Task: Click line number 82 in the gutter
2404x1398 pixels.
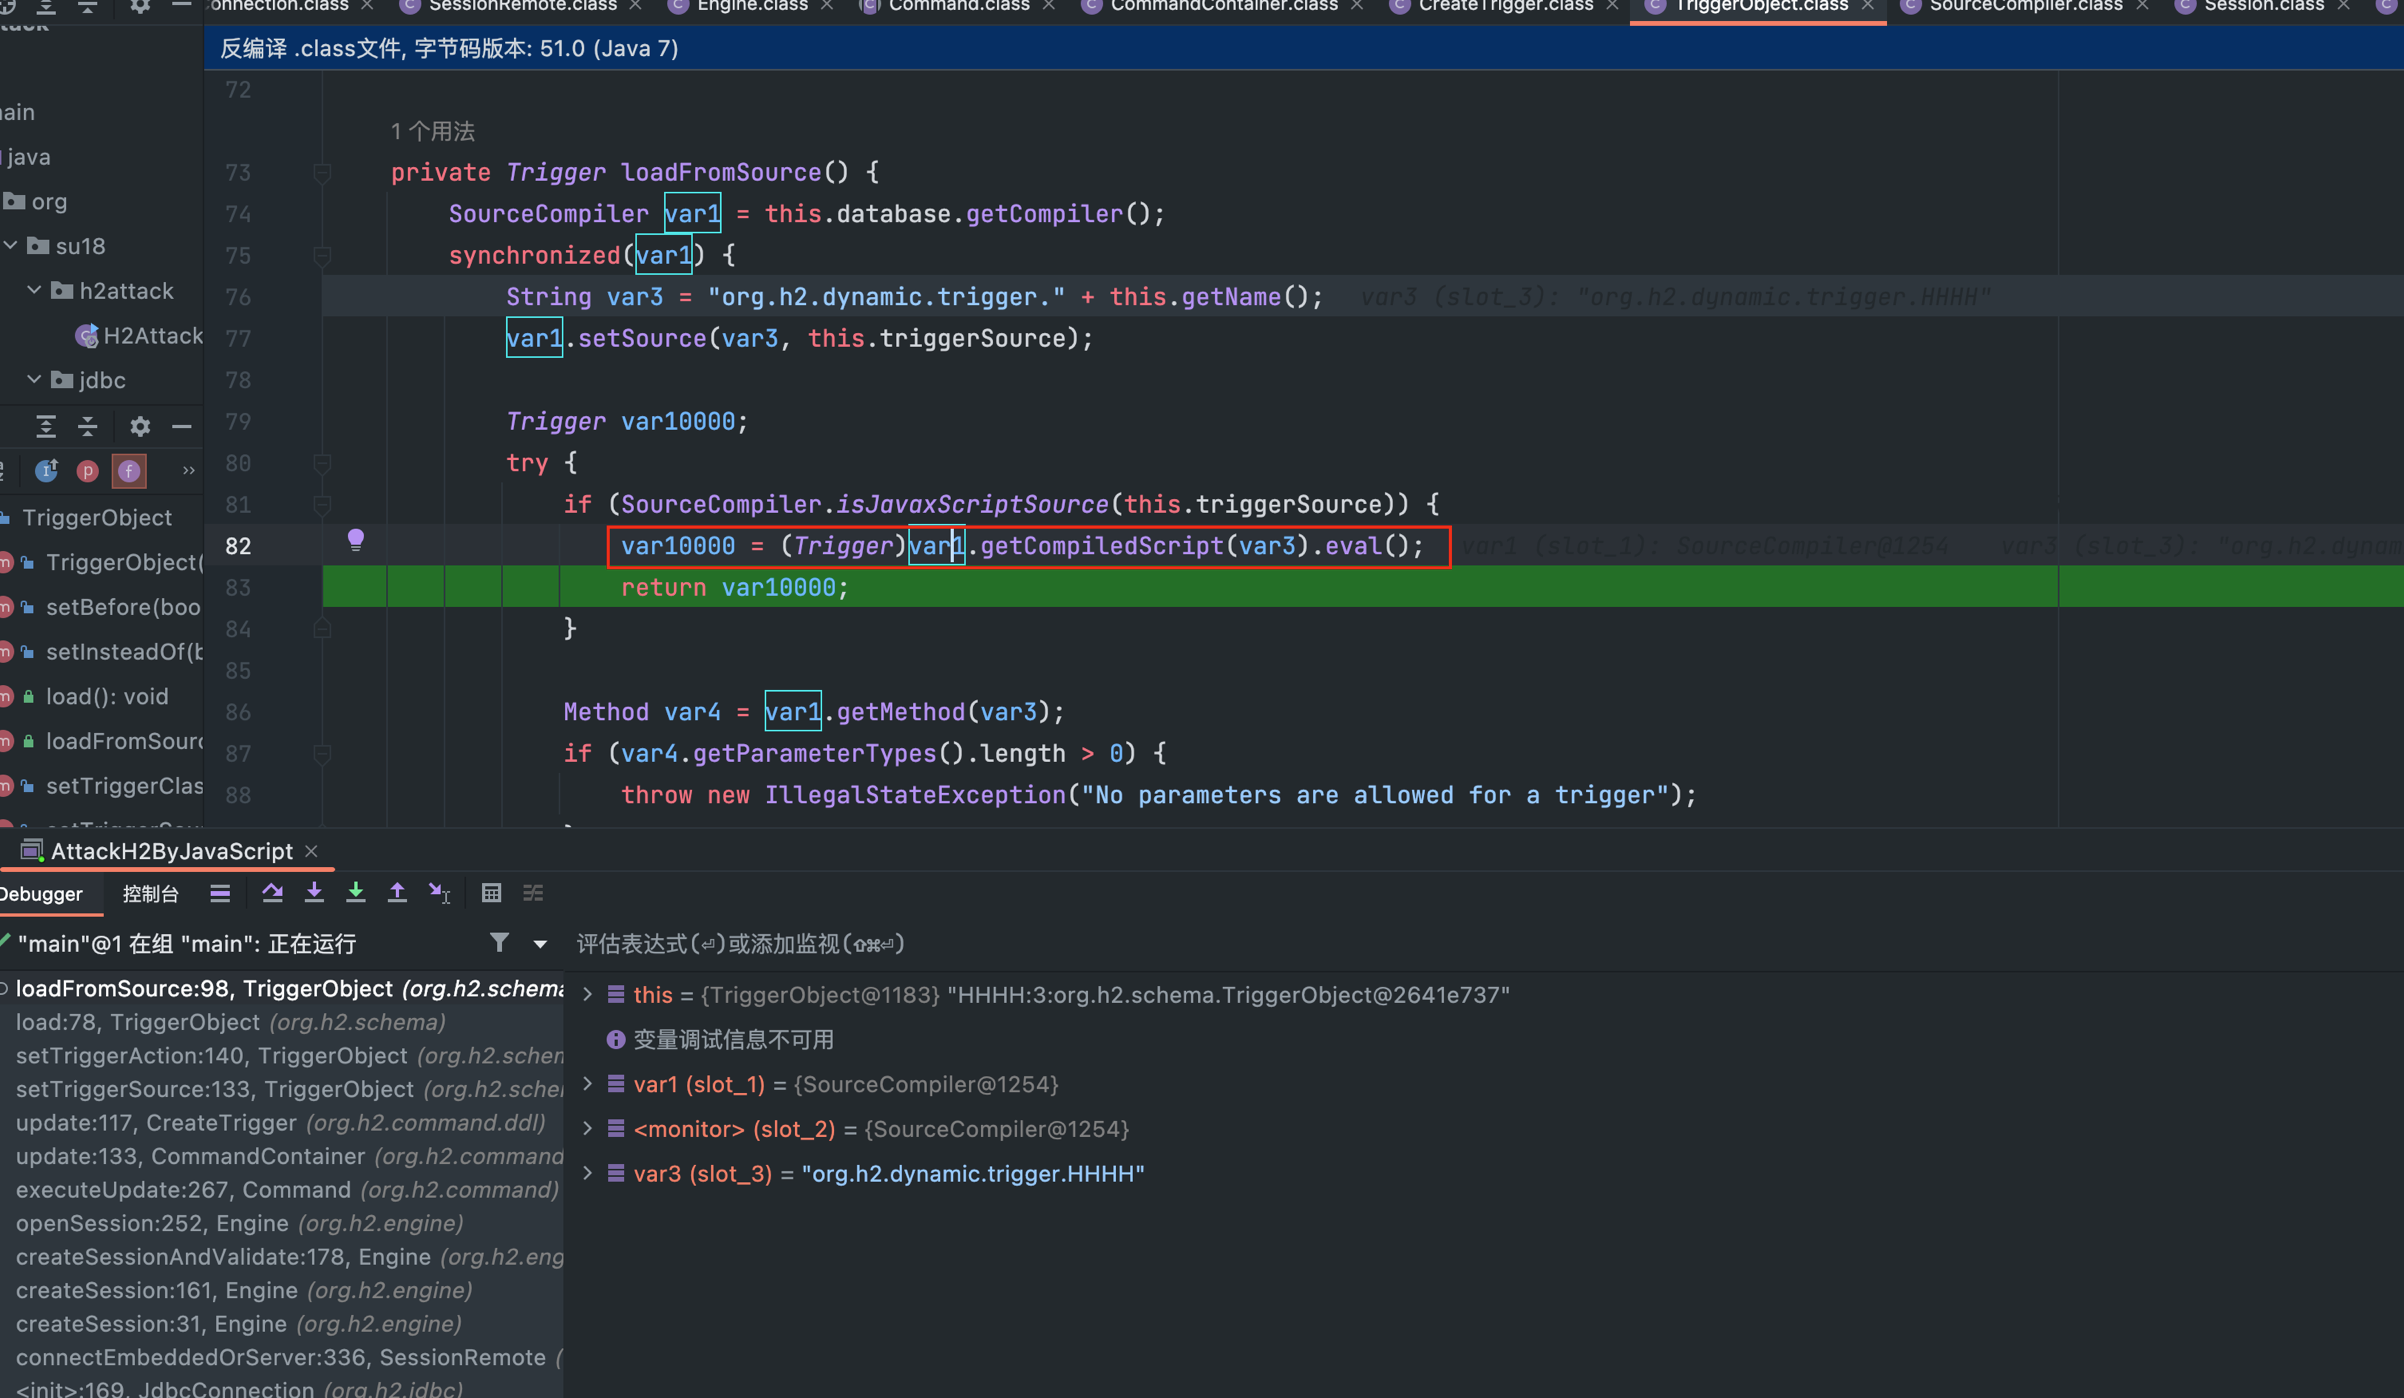Action: [238, 545]
